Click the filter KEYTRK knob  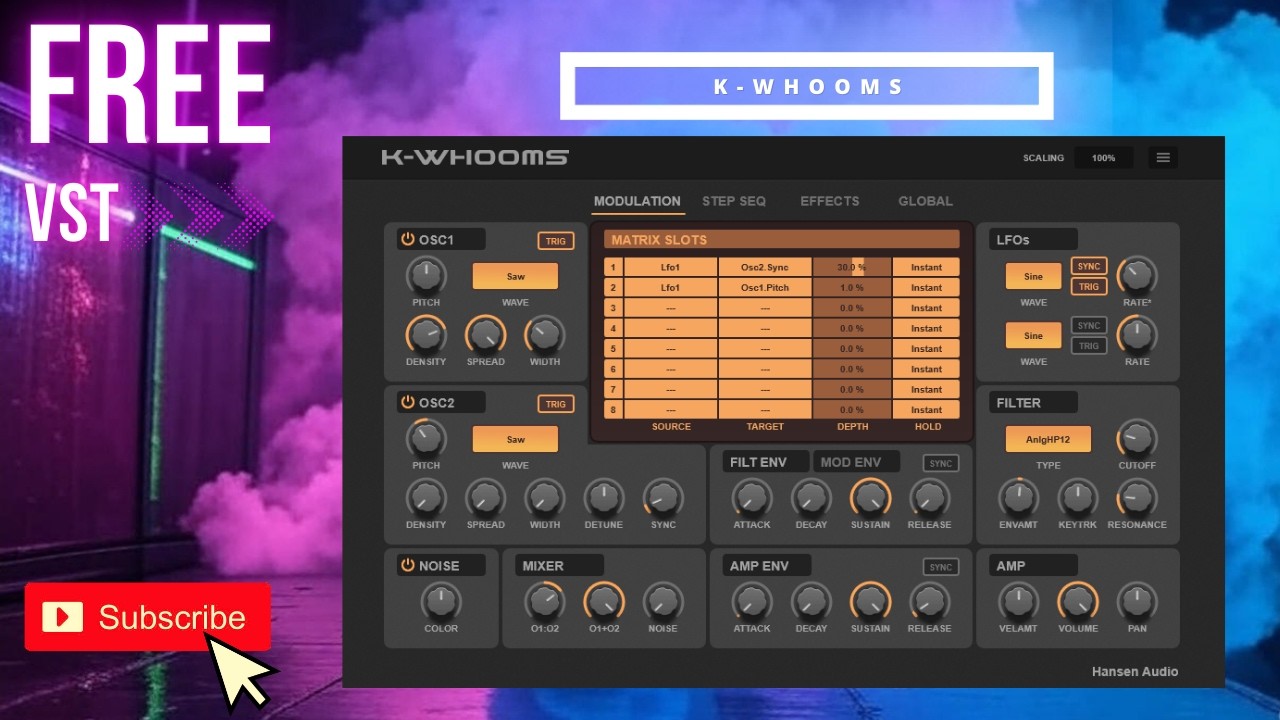[1078, 497]
